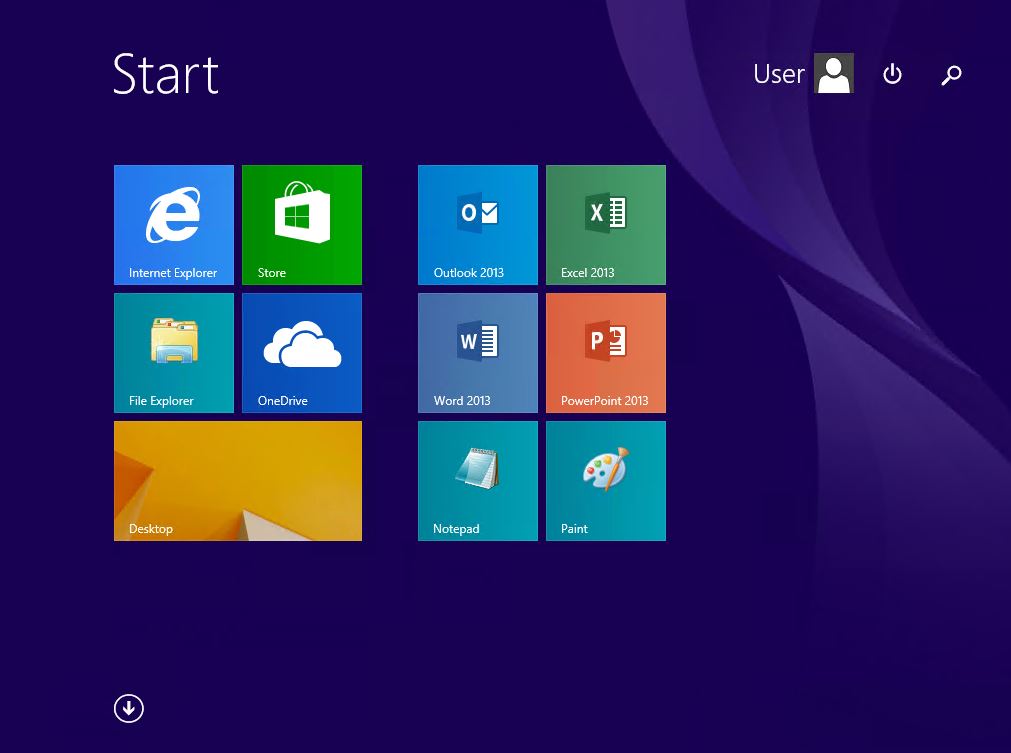Open the Paint palette tile

pos(605,480)
